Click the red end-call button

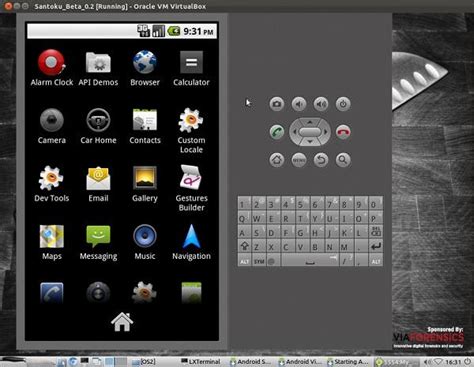pos(343,132)
